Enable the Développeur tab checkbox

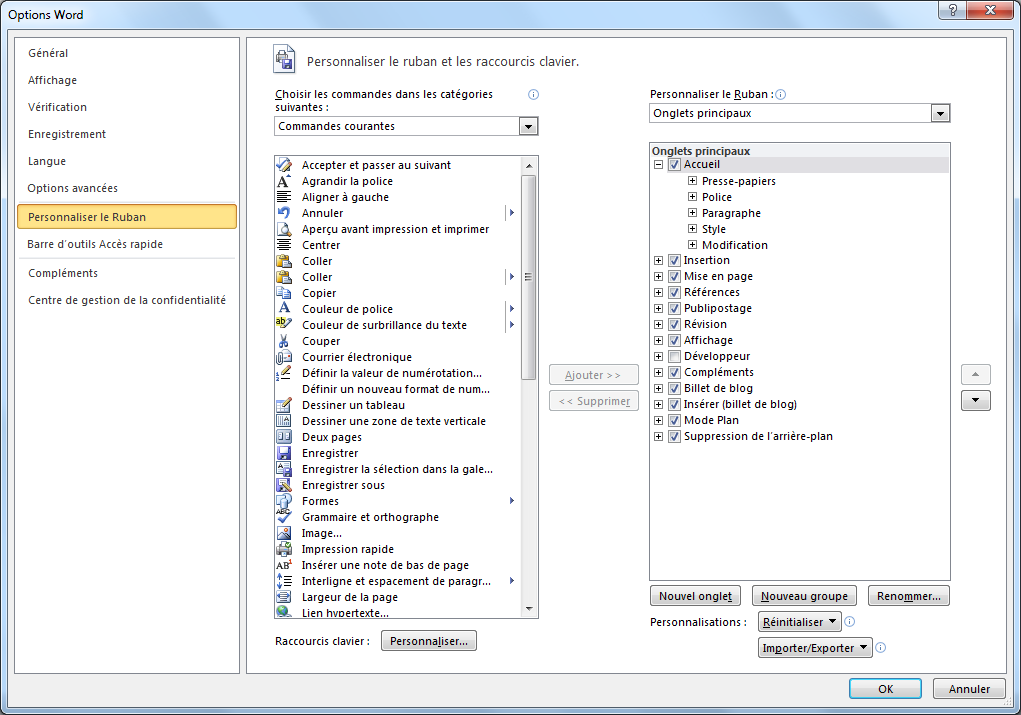click(x=674, y=356)
